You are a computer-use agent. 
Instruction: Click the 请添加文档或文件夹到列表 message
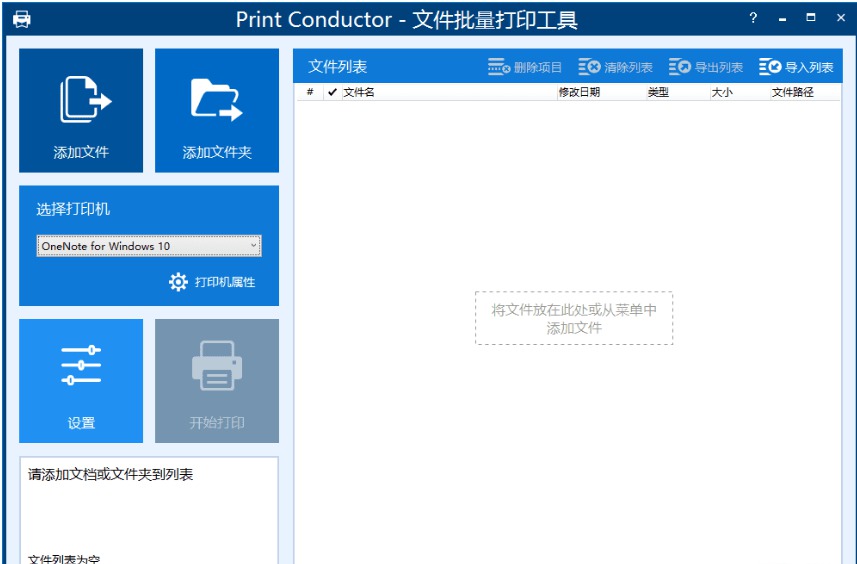pyautogui.click(x=110, y=474)
